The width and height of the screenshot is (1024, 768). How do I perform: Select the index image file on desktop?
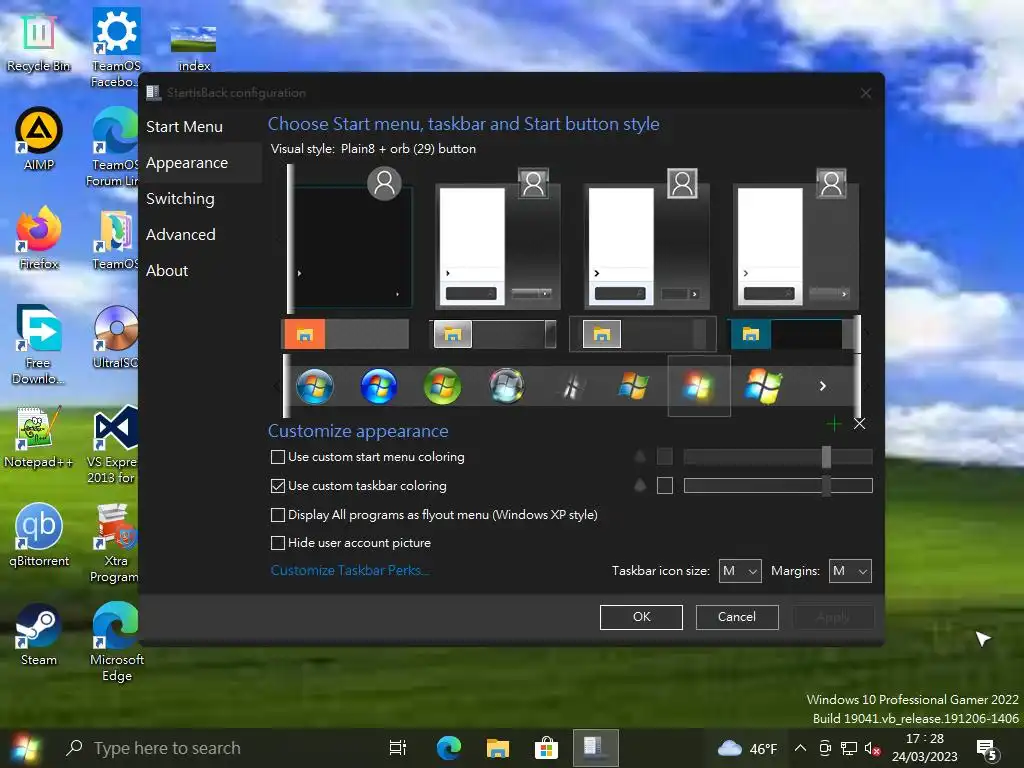click(x=194, y=47)
